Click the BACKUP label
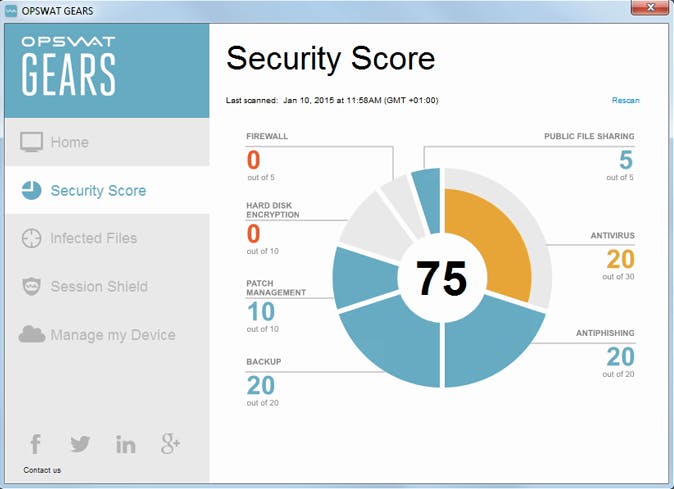The width and height of the screenshot is (674, 489). 263,361
